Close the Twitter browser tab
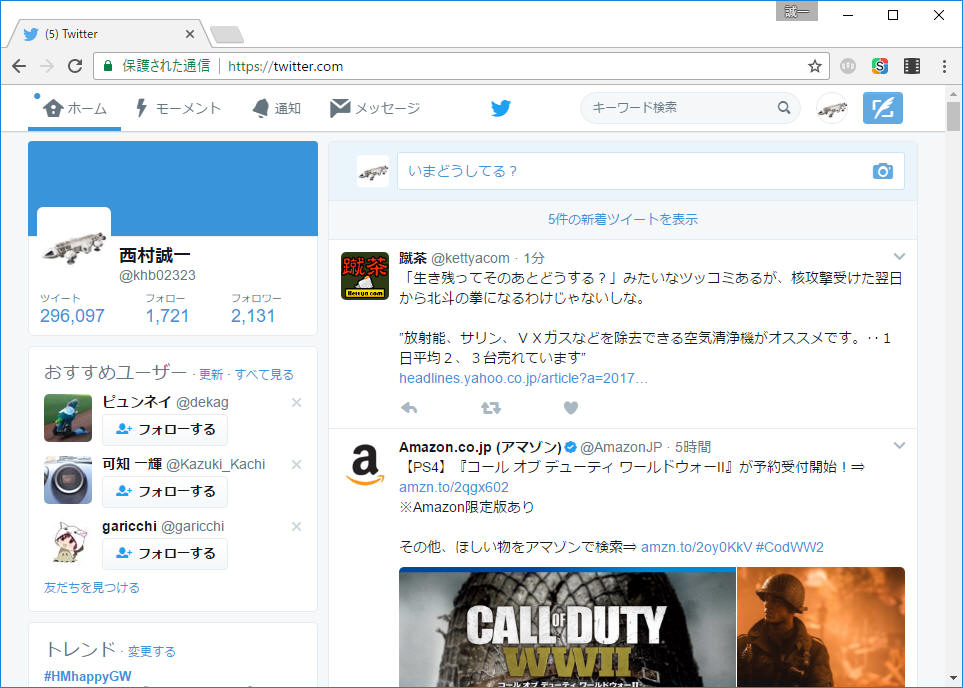This screenshot has height=688, width=963. [190, 34]
